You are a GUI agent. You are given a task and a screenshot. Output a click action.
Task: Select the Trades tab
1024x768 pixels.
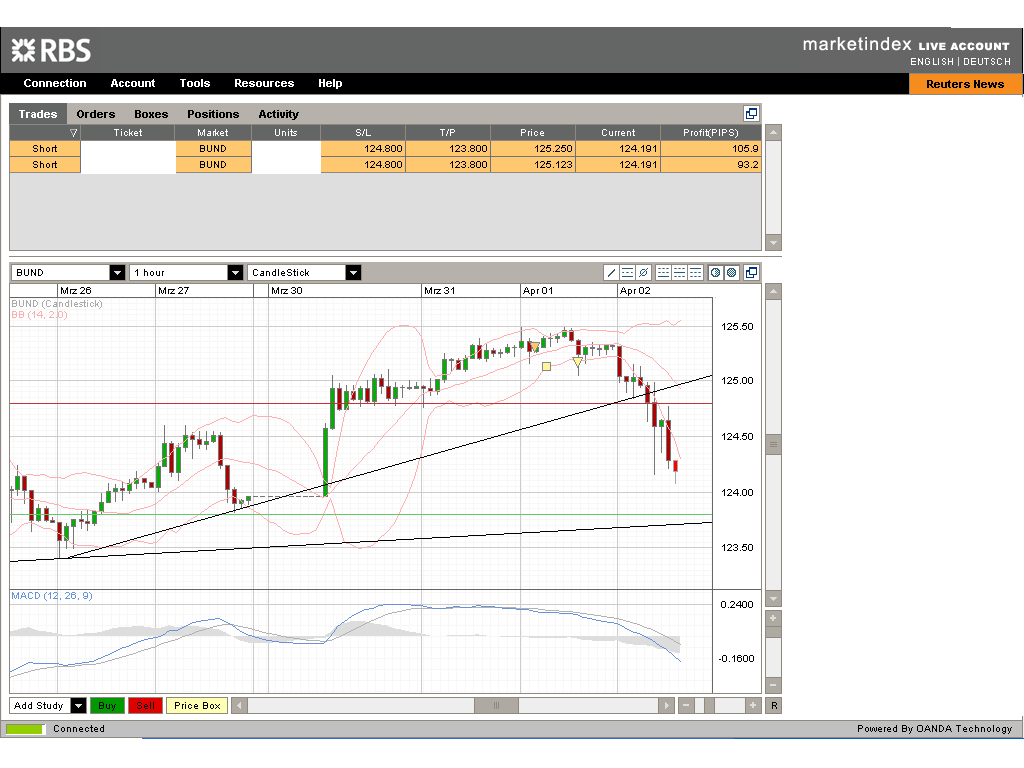coord(38,114)
